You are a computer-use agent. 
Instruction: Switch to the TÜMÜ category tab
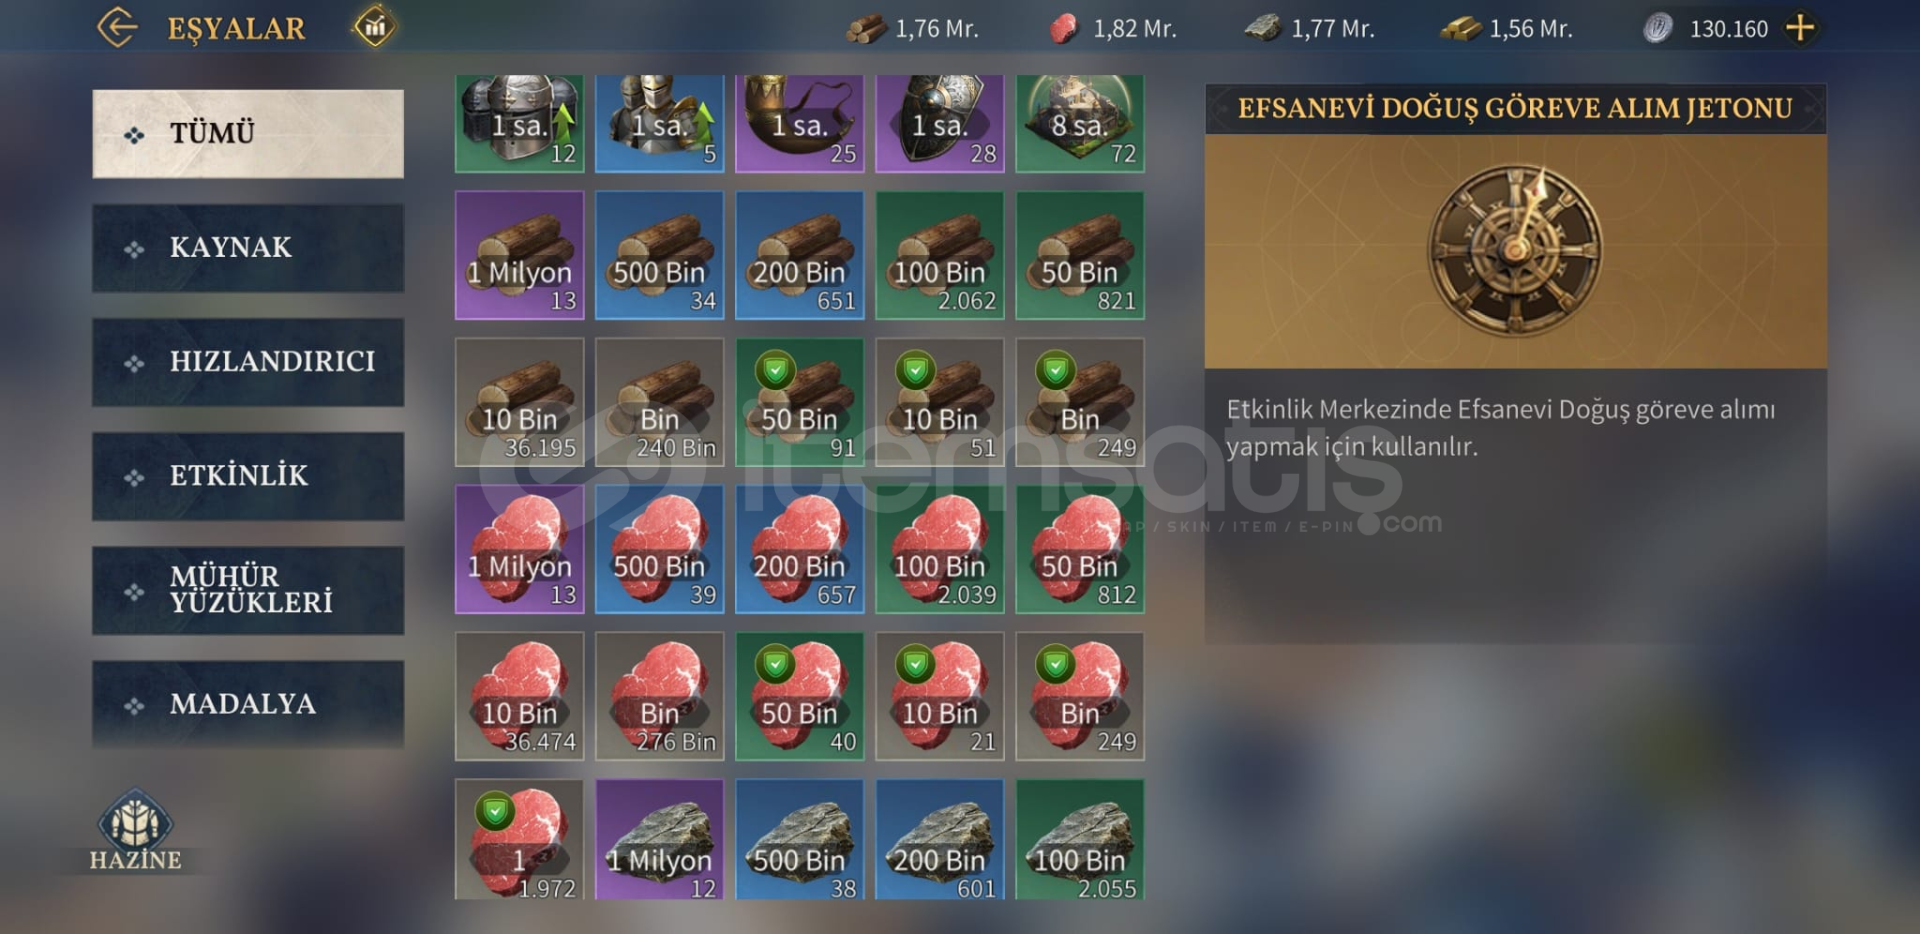[x=248, y=134]
